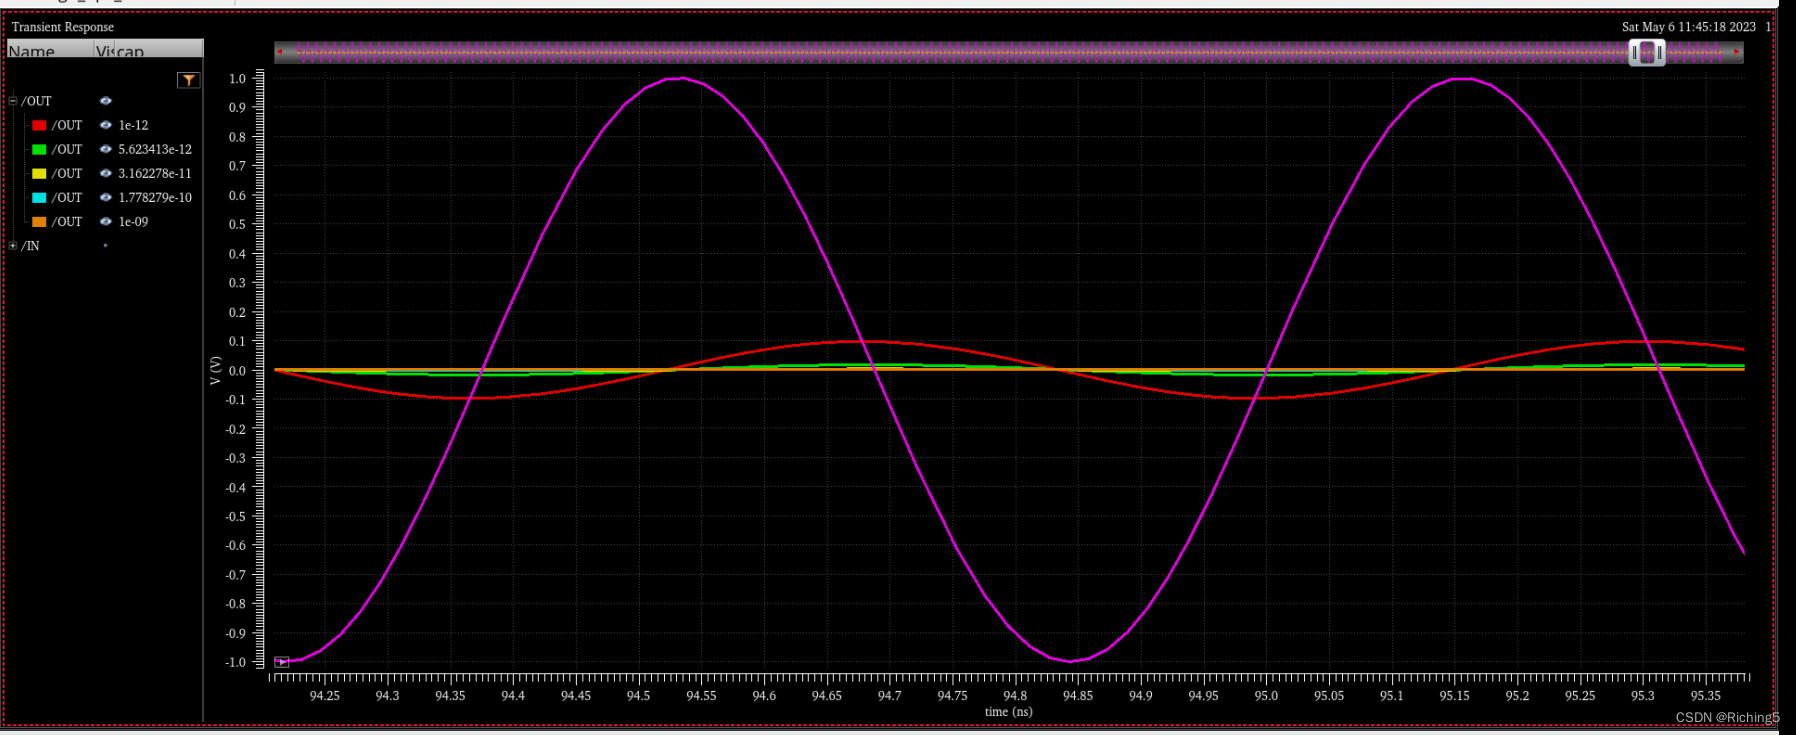Click the trace start marker at -1.0
Viewport: 1796px width, 735px height.
point(282,662)
